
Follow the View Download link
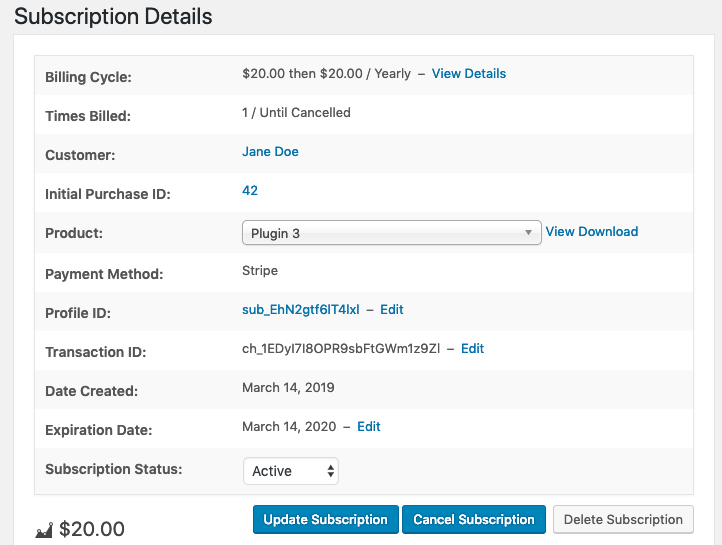(591, 232)
